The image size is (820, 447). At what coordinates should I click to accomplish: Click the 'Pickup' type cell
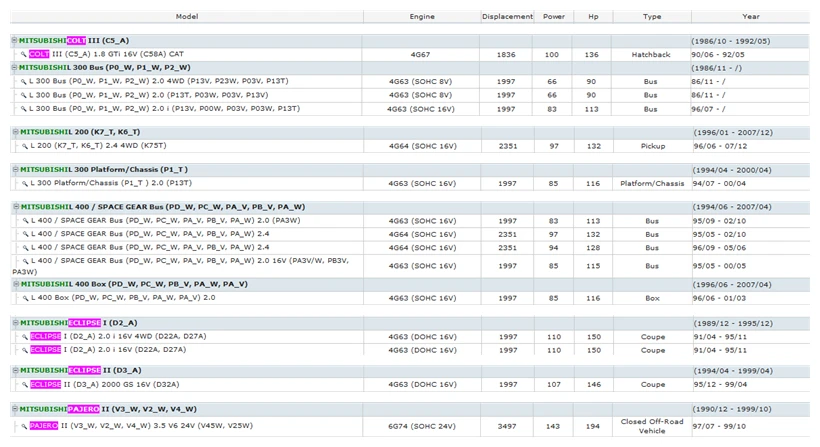coord(653,146)
